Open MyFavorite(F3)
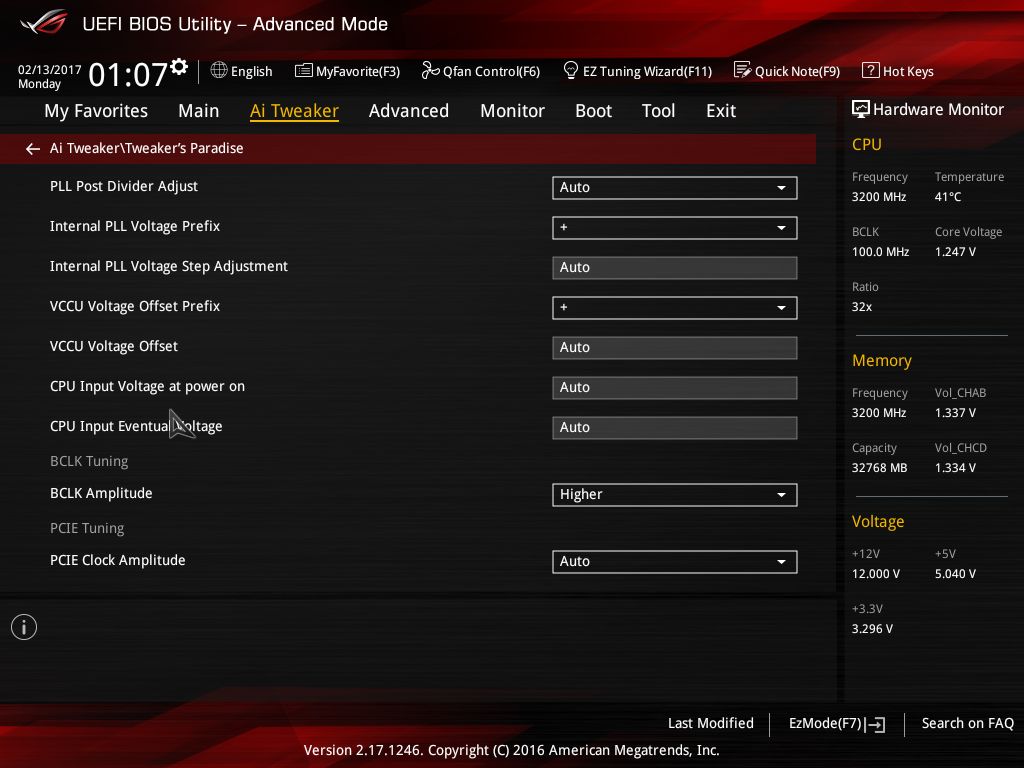The image size is (1024, 768). point(347,71)
